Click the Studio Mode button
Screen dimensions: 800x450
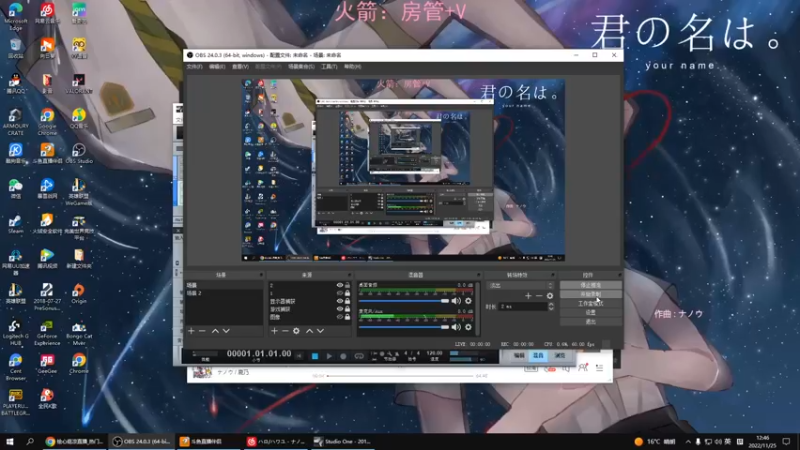pos(591,304)
